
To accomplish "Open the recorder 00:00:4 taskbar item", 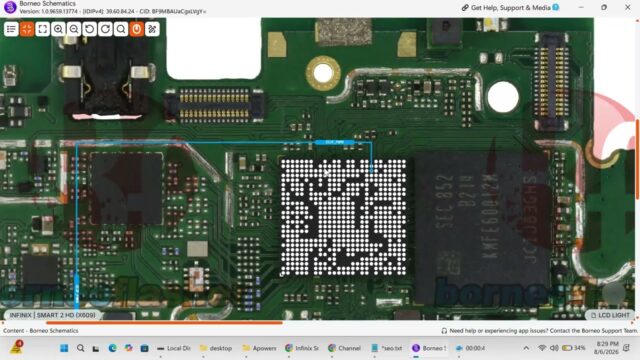I will [x=471, y=348].
